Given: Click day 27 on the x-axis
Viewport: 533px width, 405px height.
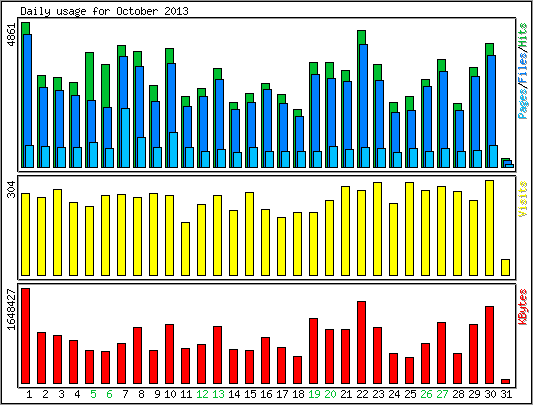Looking at the screenshot, I should pyautogui.click(x=442, y=394).
